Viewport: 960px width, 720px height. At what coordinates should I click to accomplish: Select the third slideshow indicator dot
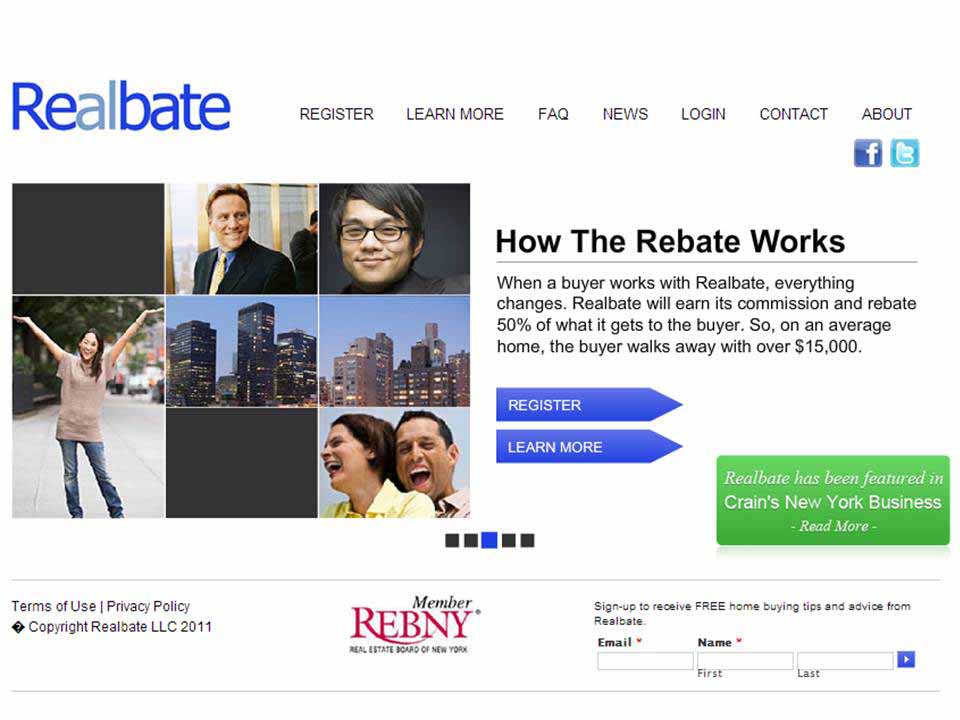pyautogui.click(x=489, y=541)
